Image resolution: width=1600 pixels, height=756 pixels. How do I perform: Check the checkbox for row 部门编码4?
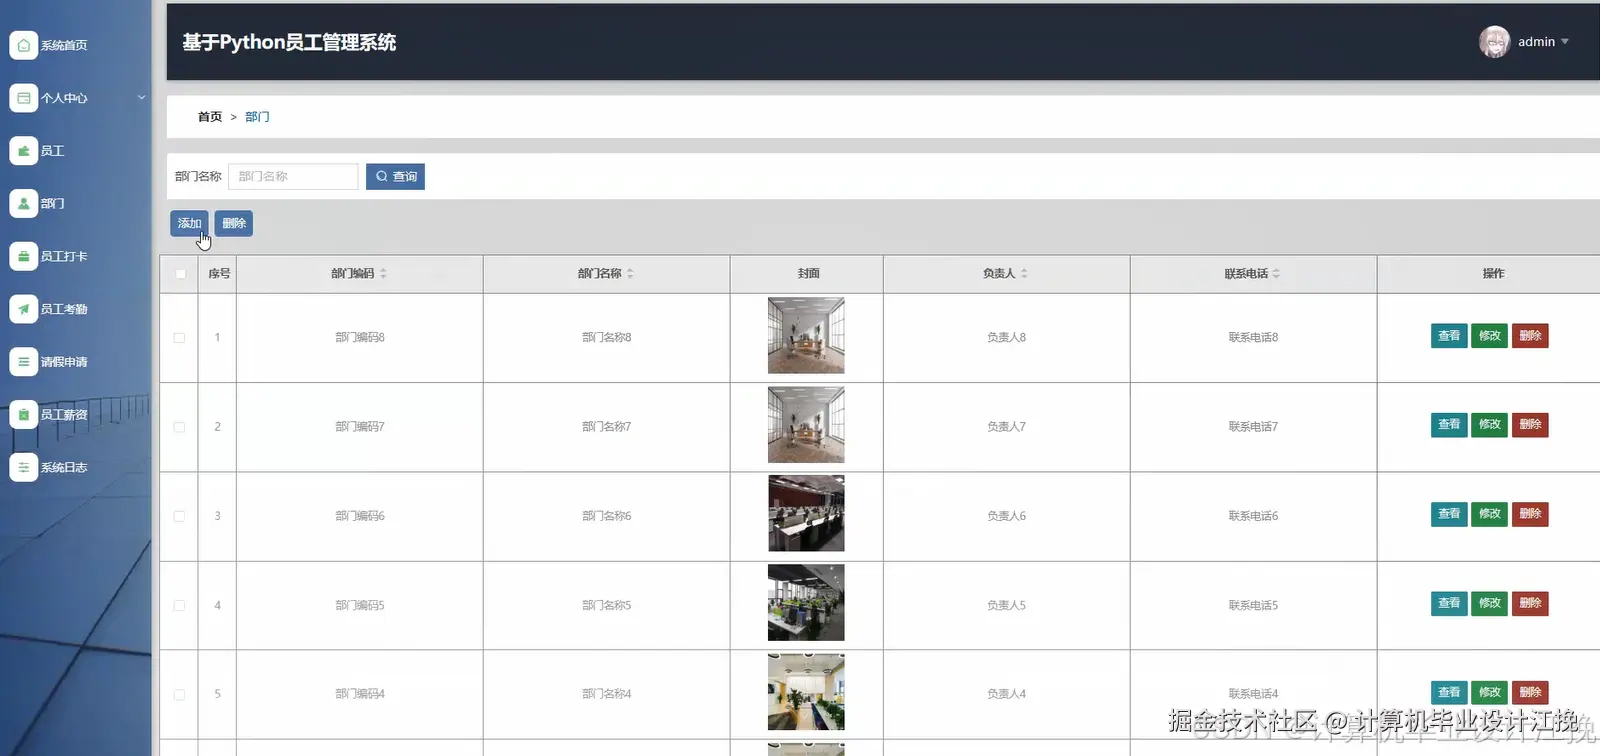179,694
